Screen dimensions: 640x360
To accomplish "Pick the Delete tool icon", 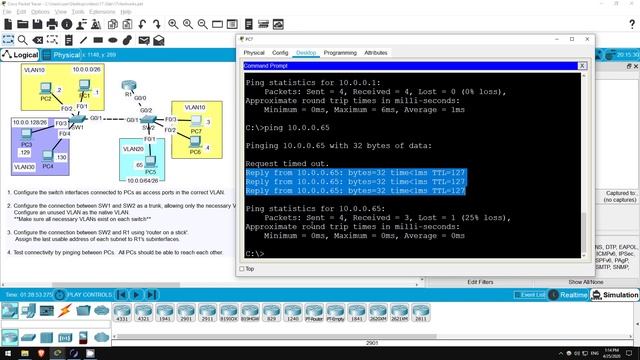I will (x=38, y=40).
